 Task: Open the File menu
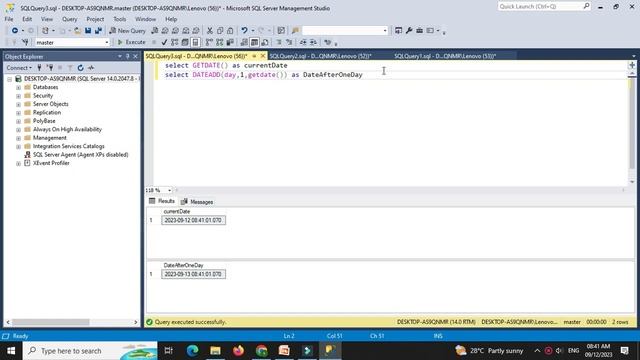pos(9,19)
